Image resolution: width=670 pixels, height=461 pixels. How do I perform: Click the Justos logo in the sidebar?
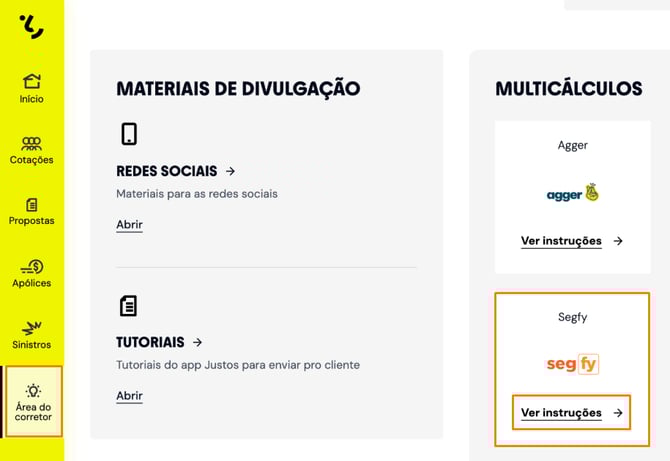pyautogui.click(x=32, y=26)
